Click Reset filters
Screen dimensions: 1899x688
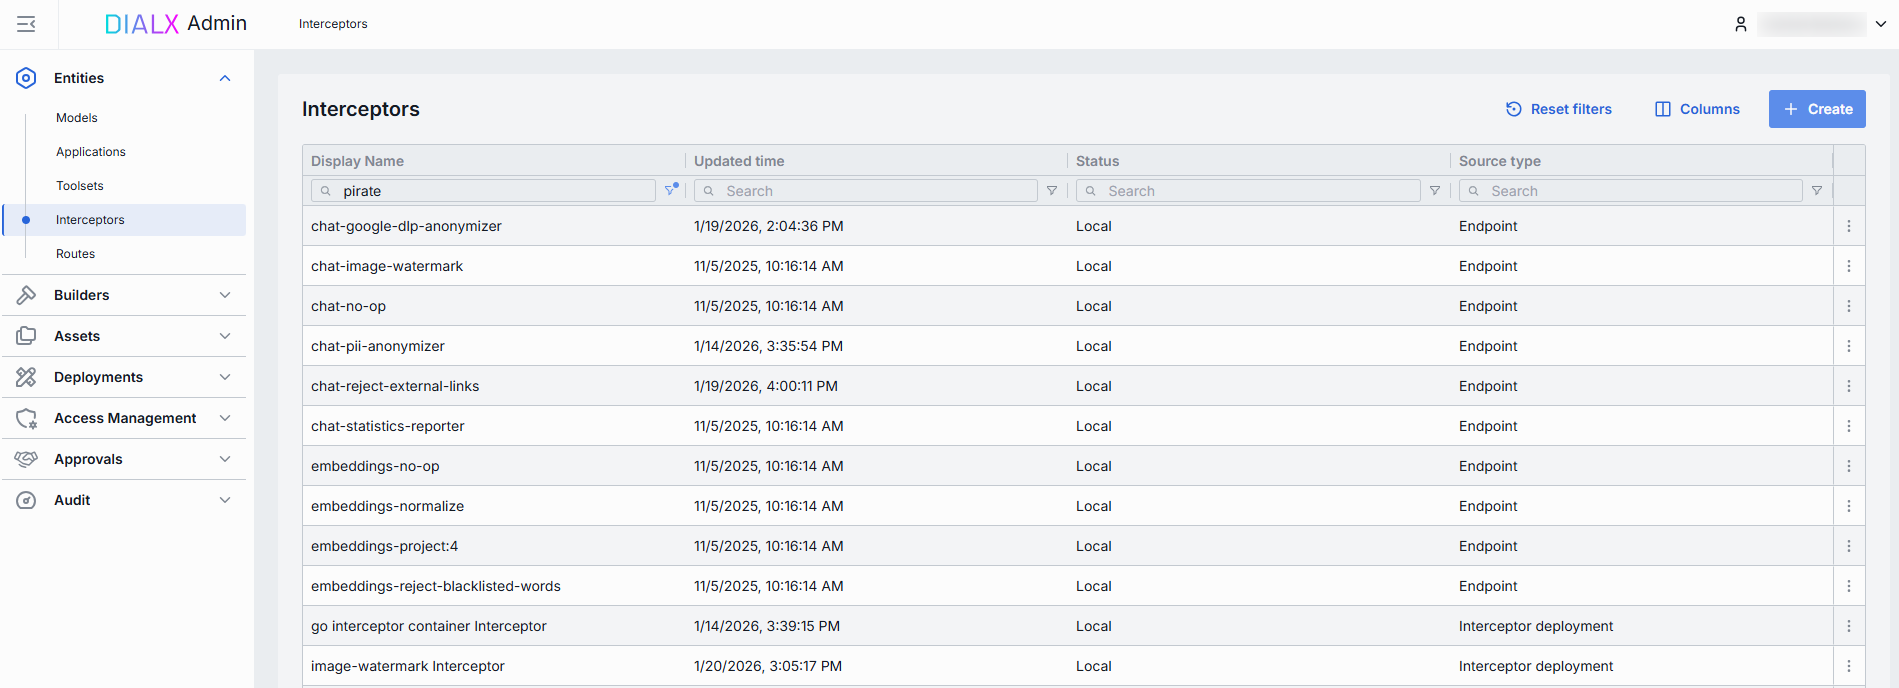coord(1559,109)
